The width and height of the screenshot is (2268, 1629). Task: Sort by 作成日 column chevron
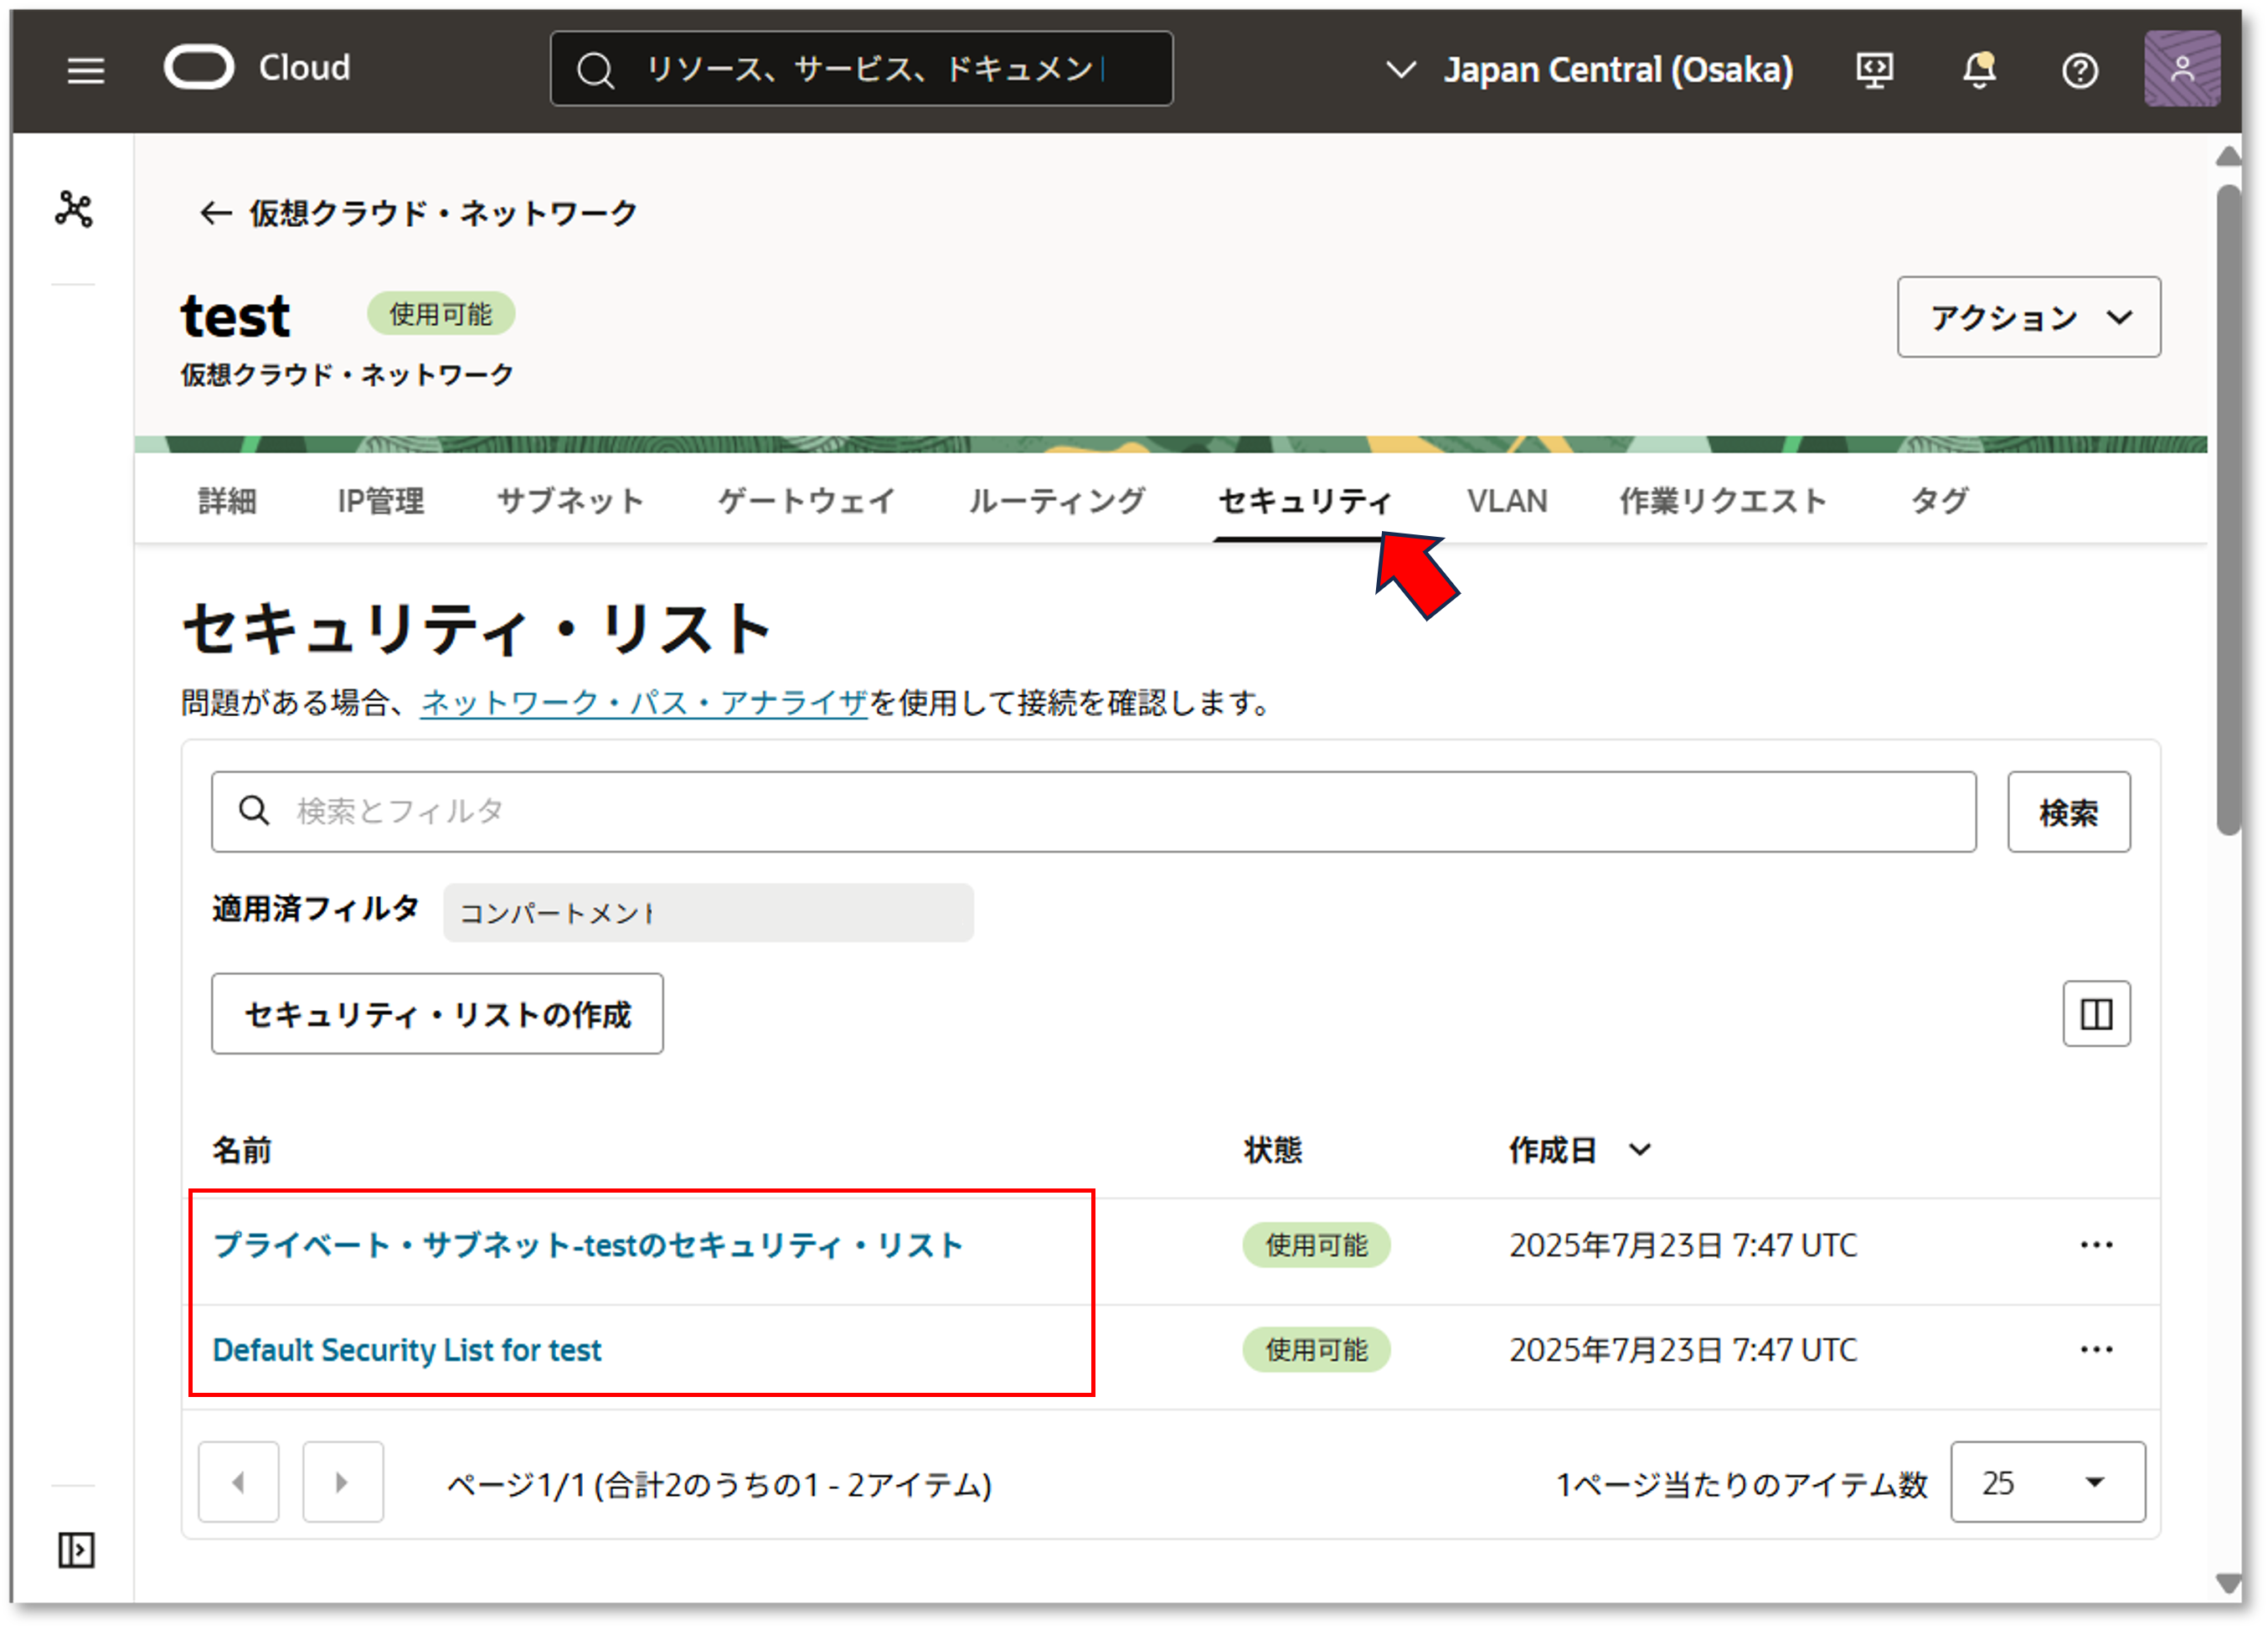1640,1150
